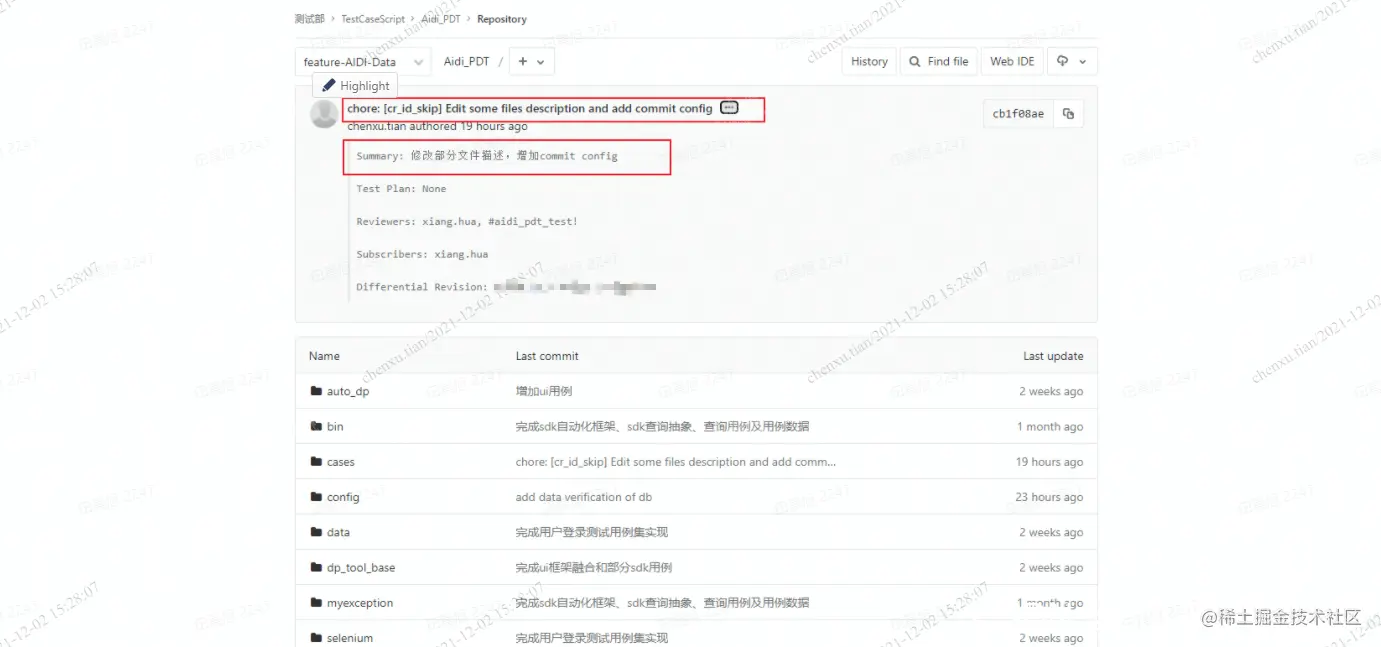Click 2 weeks ago in auto_dp row
The image size is (1381, 647).
click(1051, 391)
